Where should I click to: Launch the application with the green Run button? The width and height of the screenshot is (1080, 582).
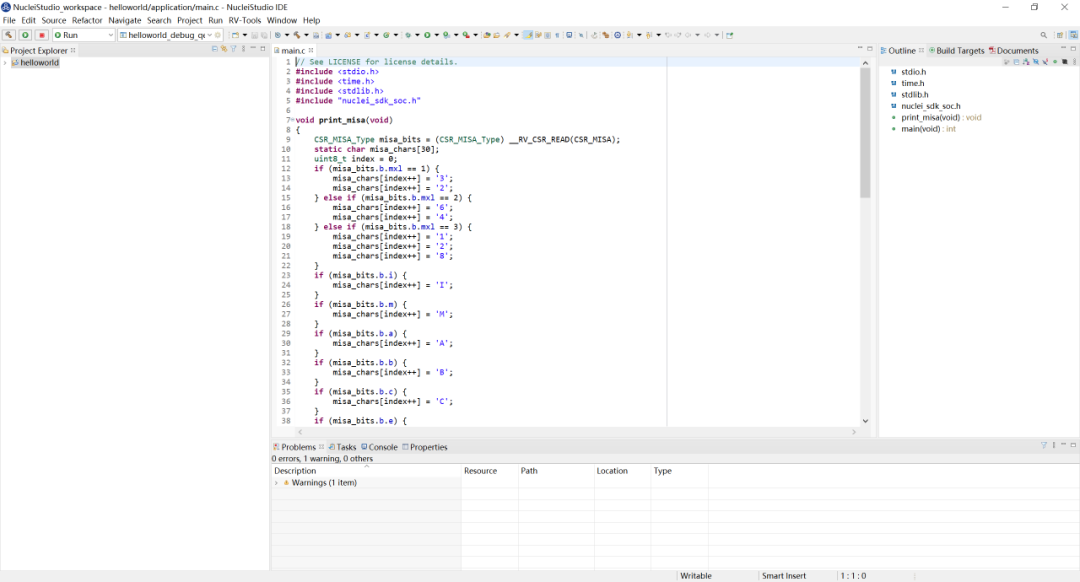25,35
